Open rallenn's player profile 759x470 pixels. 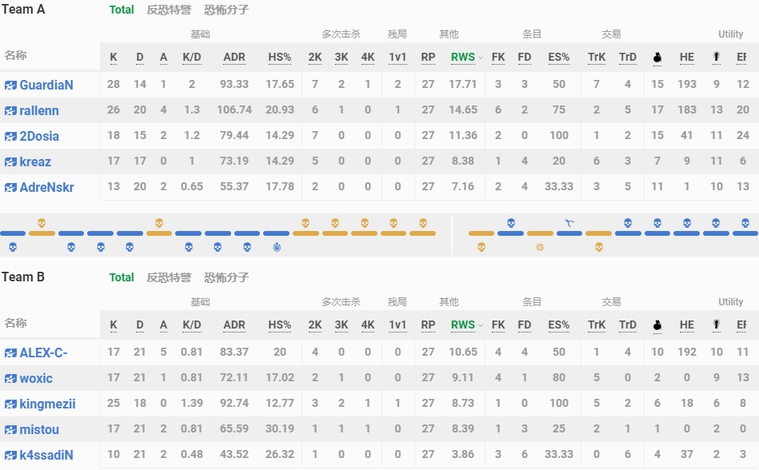click(x=39, y=111)
